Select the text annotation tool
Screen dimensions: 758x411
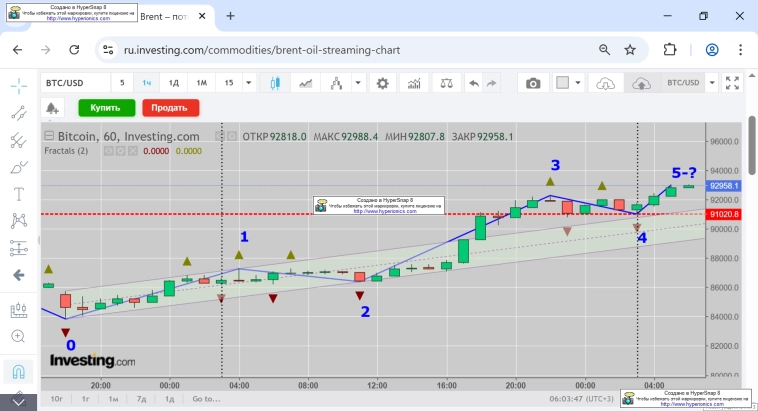[x=18, y=193]
